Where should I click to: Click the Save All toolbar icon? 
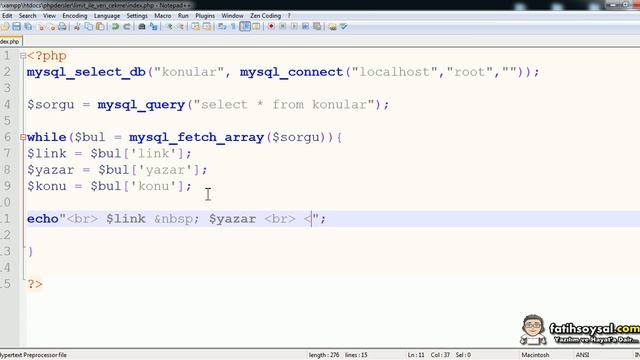[28, 27]
